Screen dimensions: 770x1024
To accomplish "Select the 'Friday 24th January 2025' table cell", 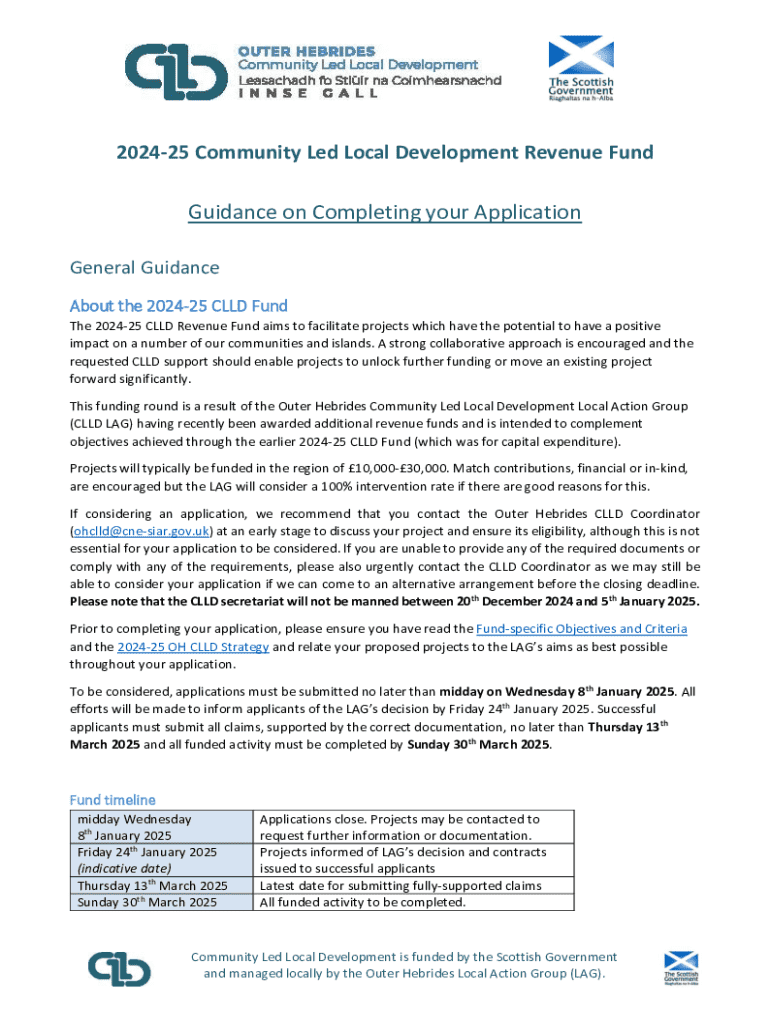I will point(158,860).
